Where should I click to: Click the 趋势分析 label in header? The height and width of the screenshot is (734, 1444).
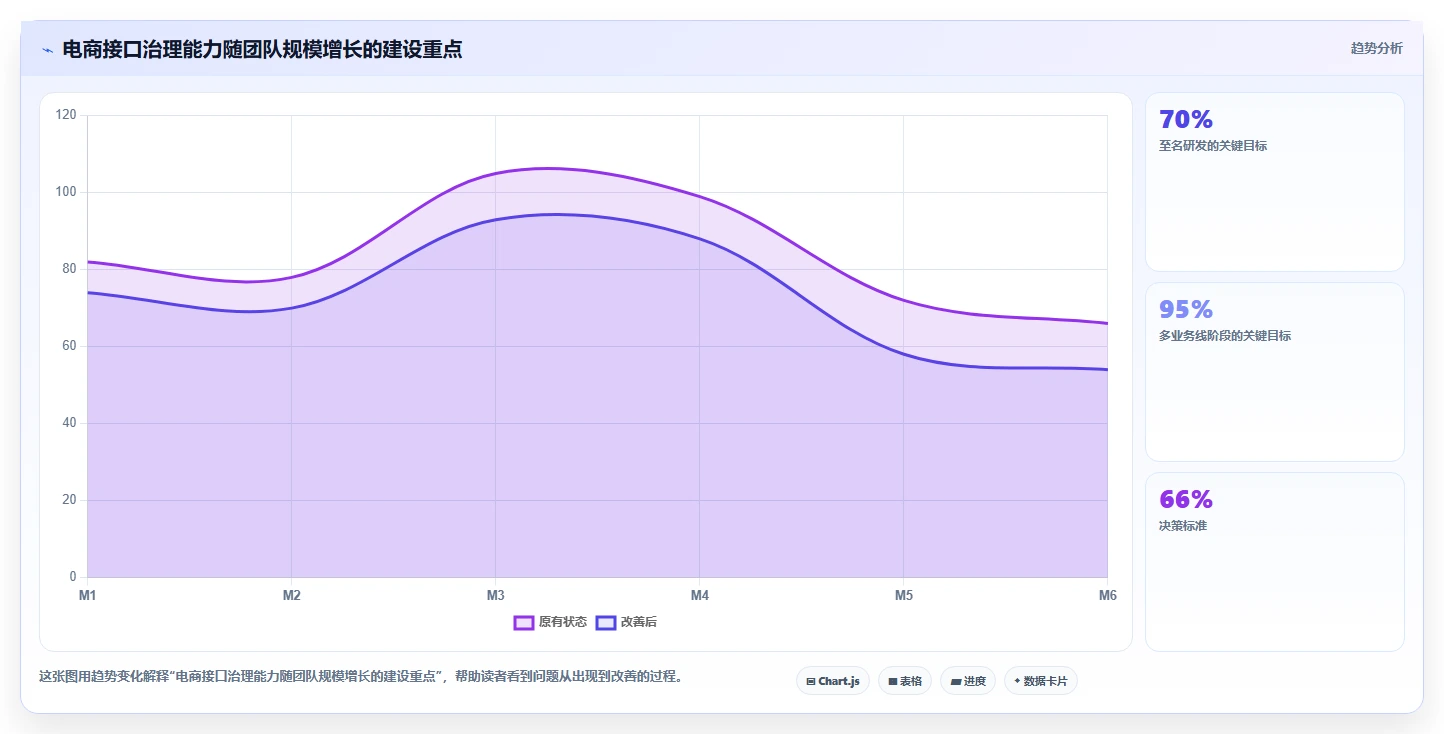tap(1376, 48)
